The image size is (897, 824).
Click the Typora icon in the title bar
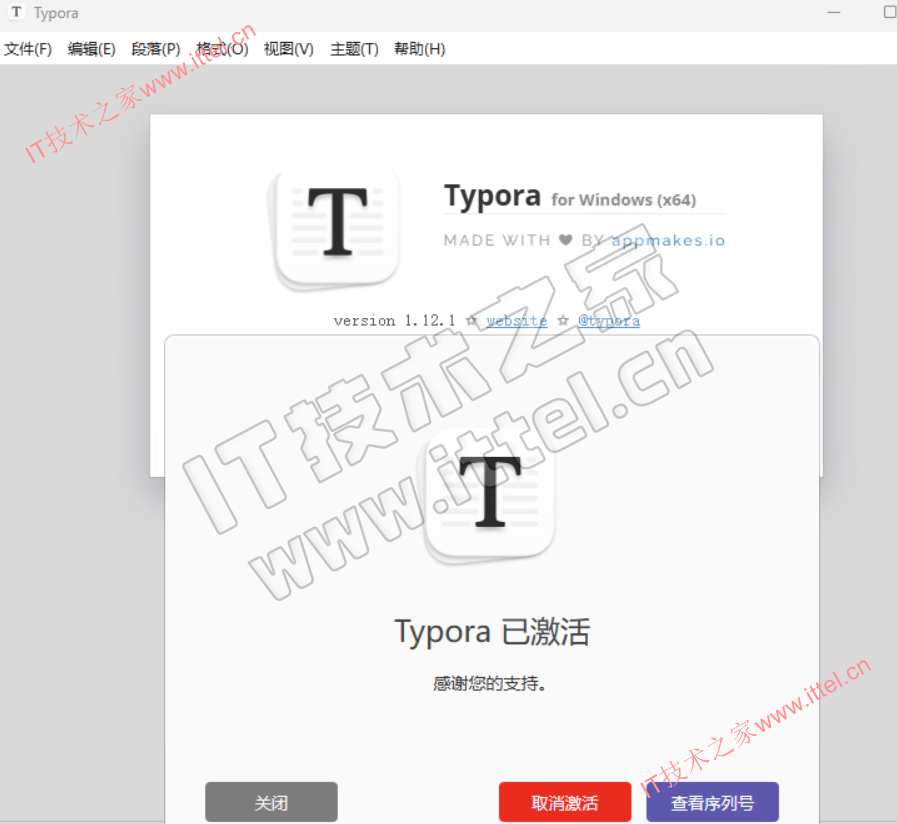point(16,13)
